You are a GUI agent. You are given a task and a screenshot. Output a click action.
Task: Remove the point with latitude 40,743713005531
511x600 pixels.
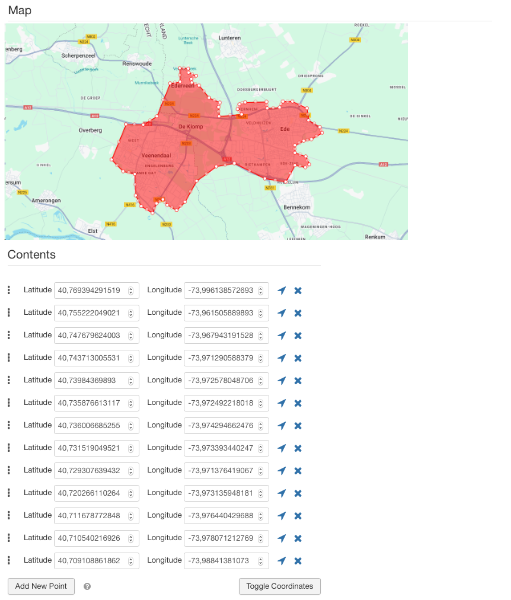tap(298, 358)
